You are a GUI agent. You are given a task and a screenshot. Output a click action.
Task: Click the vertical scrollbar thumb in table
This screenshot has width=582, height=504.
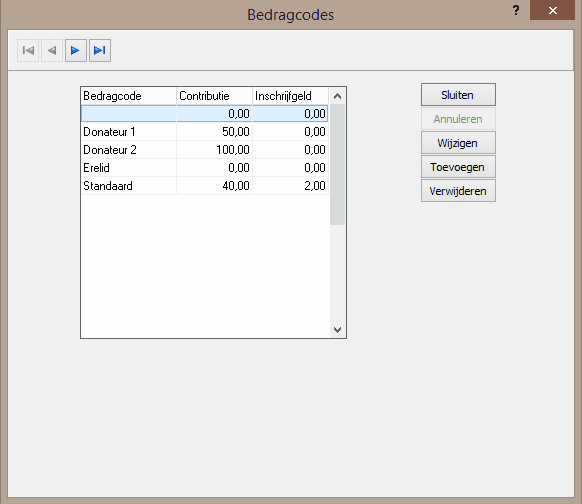pos(337,165)
